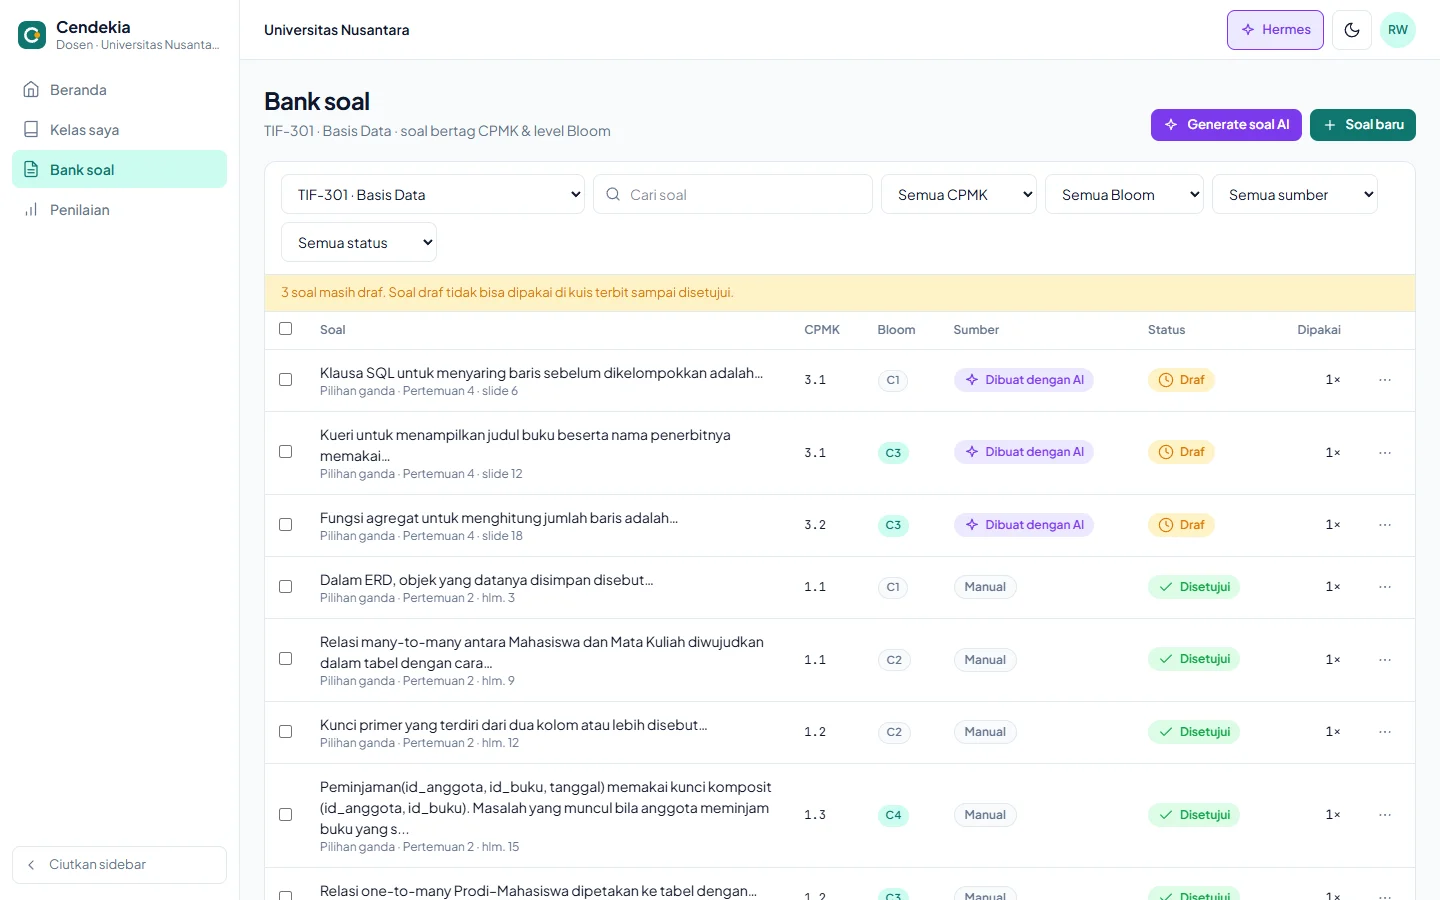1440x900 pixels.
Task: Click the C4 Bloom badge
Action: pos(893,815)
